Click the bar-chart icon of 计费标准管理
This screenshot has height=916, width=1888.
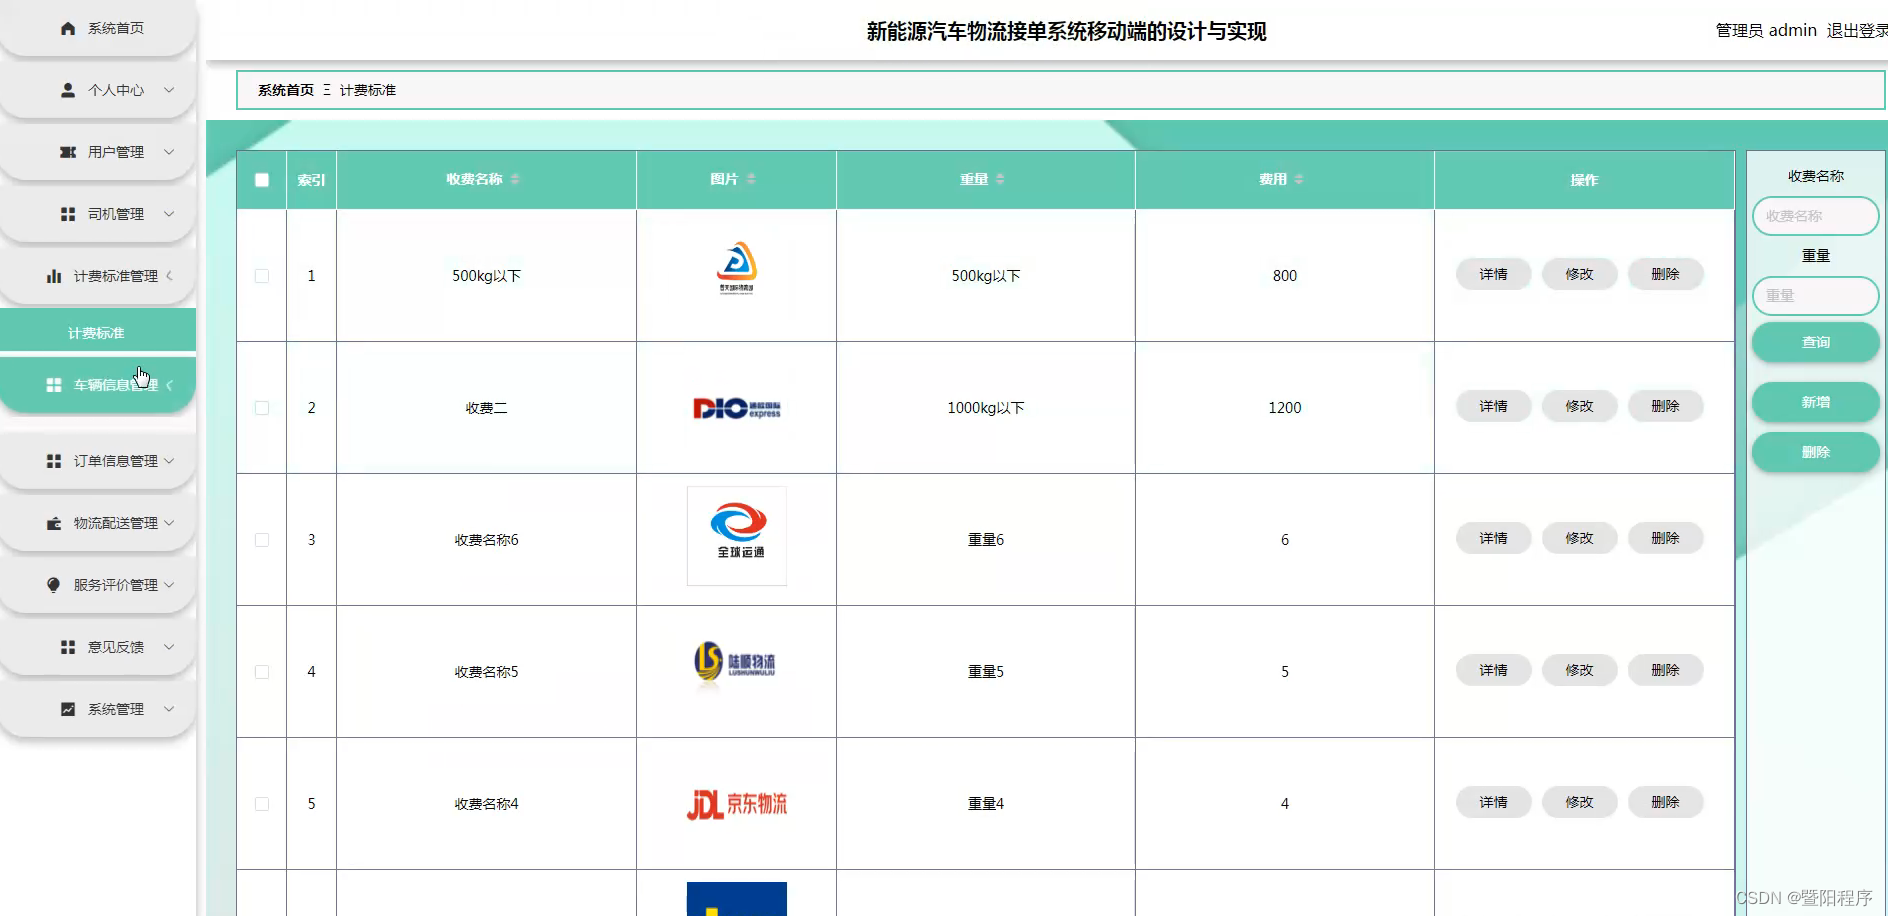[53, 276]
